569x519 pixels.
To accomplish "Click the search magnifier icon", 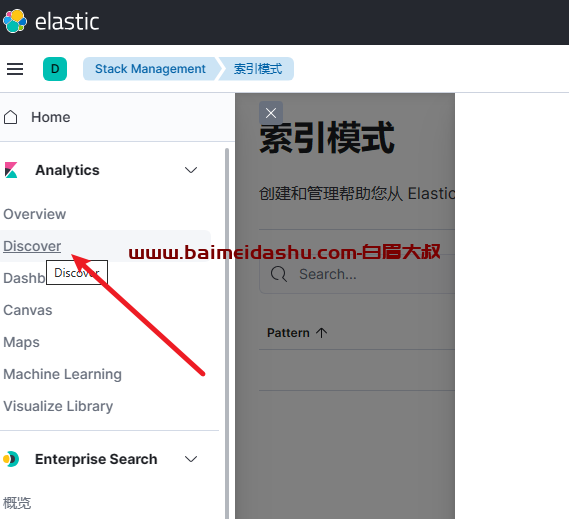I will pos(279,274).
